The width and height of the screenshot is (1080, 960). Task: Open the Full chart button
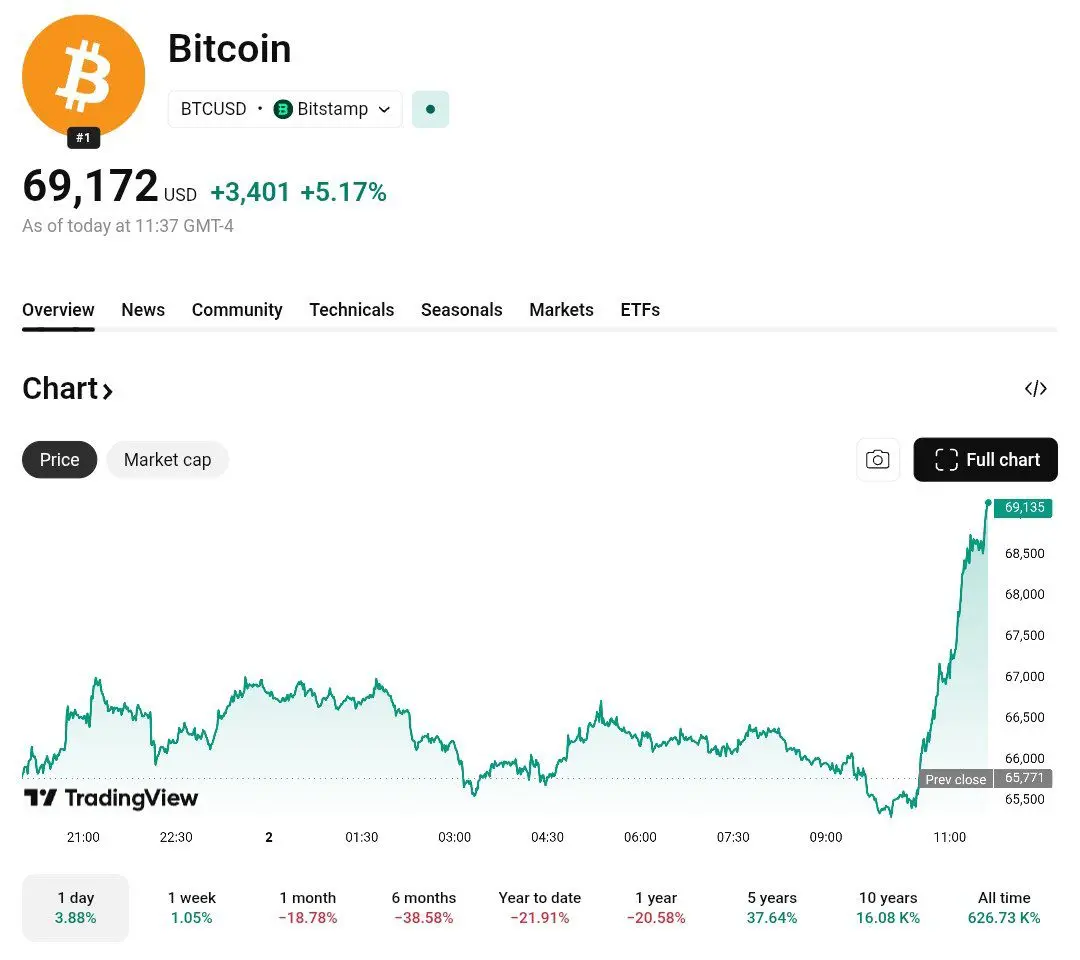coord(985,460)
